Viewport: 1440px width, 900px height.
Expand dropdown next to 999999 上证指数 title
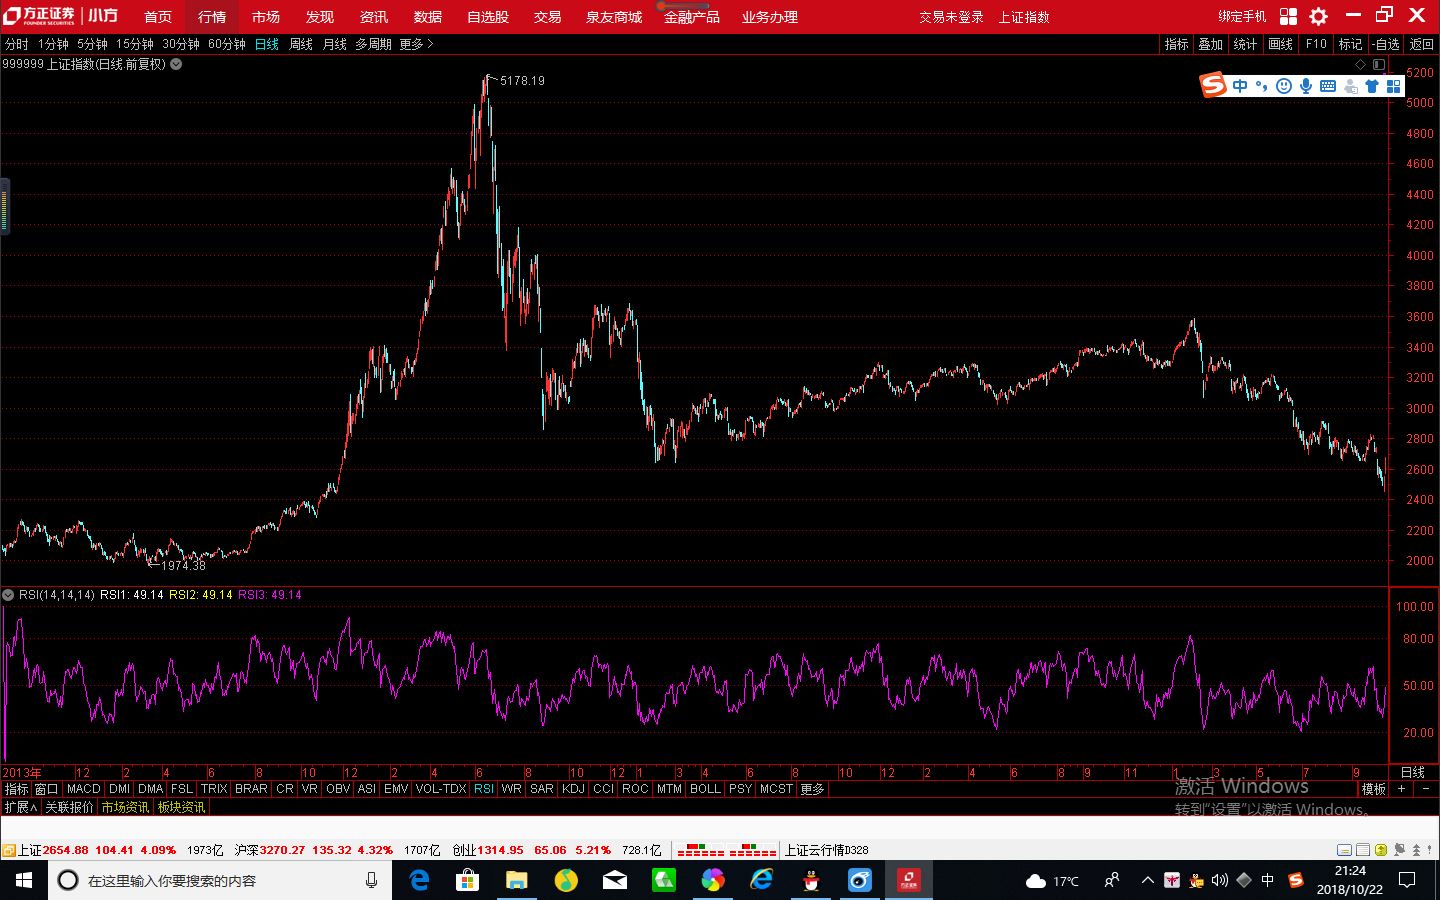(x=176, y=64)
